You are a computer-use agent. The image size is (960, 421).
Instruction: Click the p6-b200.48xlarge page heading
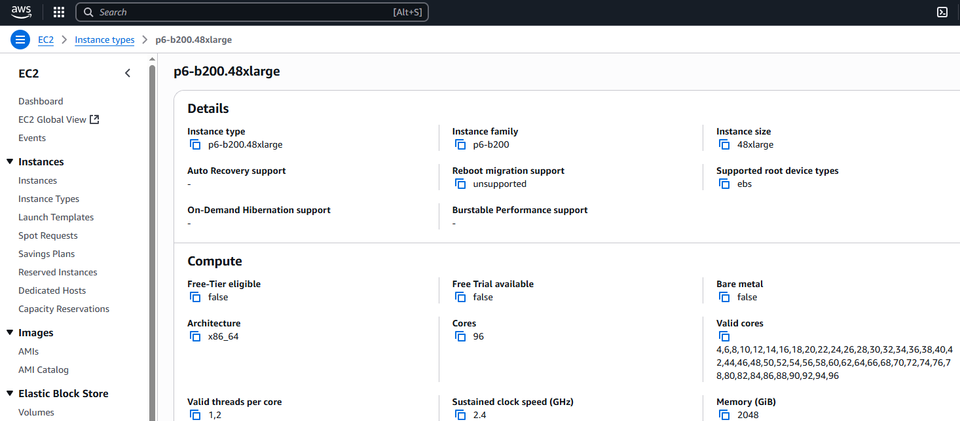[227, 72]
